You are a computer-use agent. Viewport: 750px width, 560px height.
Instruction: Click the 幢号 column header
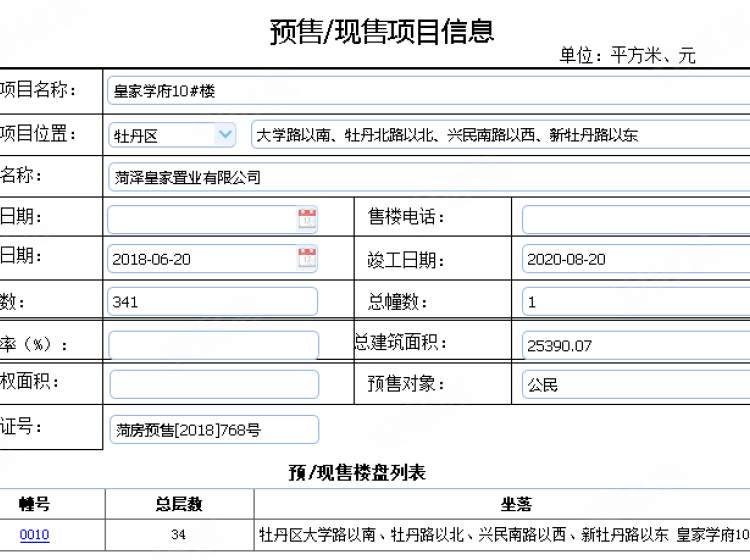(x=34, y=505)
